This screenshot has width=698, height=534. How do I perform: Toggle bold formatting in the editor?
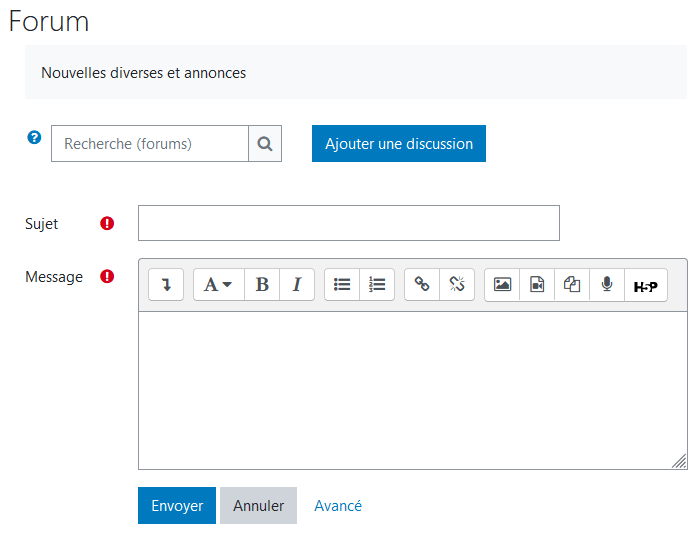click(x=262, y=285)
